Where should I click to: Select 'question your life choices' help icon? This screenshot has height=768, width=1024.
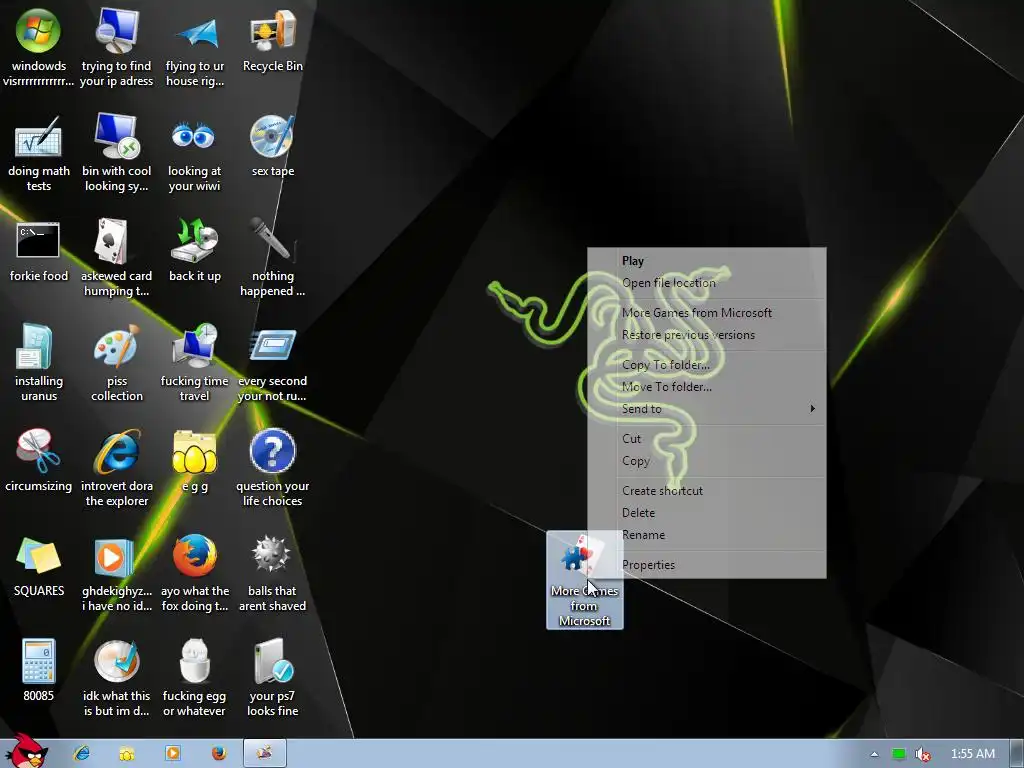[272, 468]
